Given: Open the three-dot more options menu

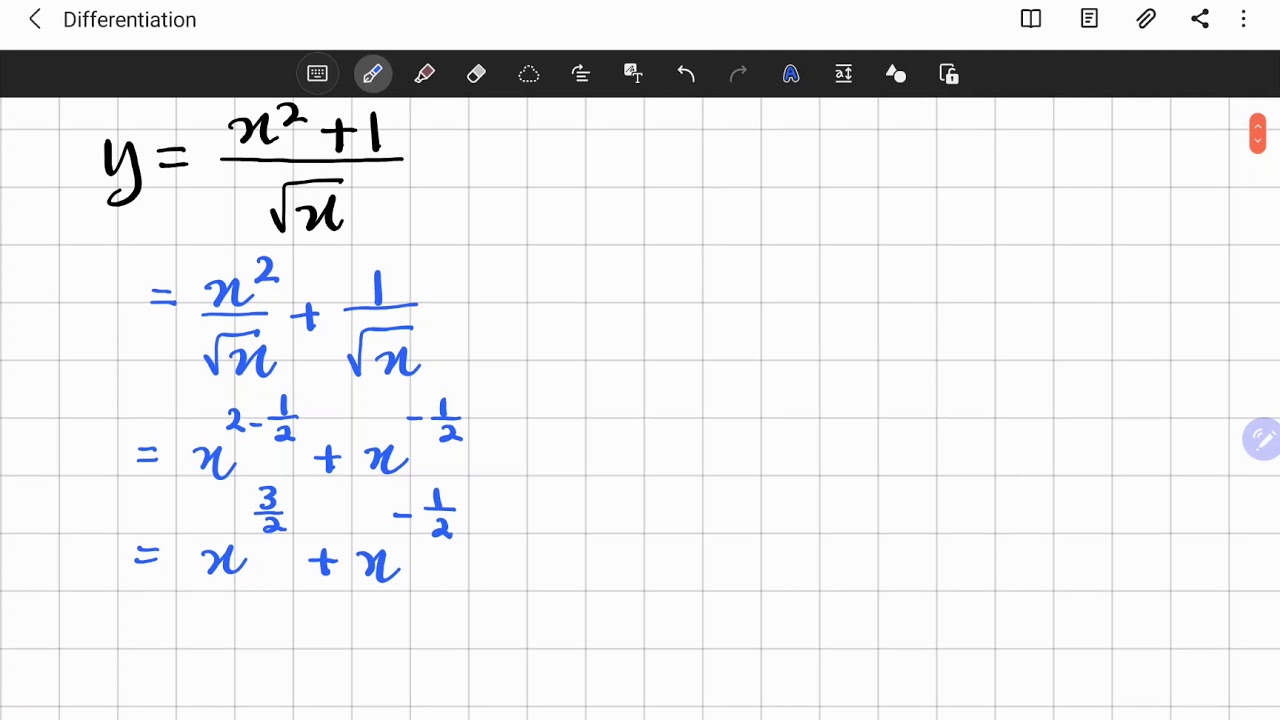Looking at the screenshot, I should [x=1244, y=19].
